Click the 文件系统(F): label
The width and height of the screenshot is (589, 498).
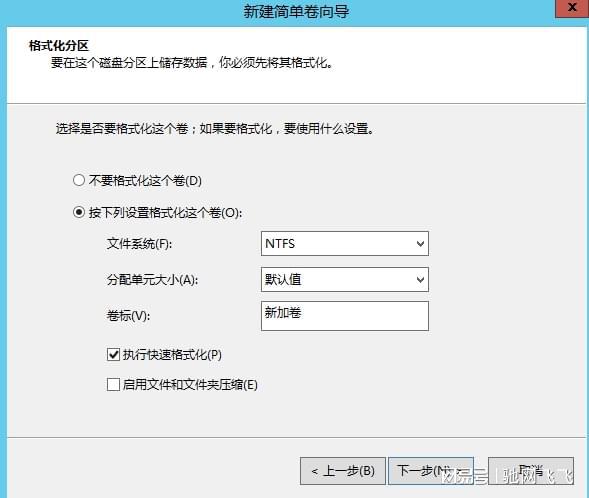139,244
